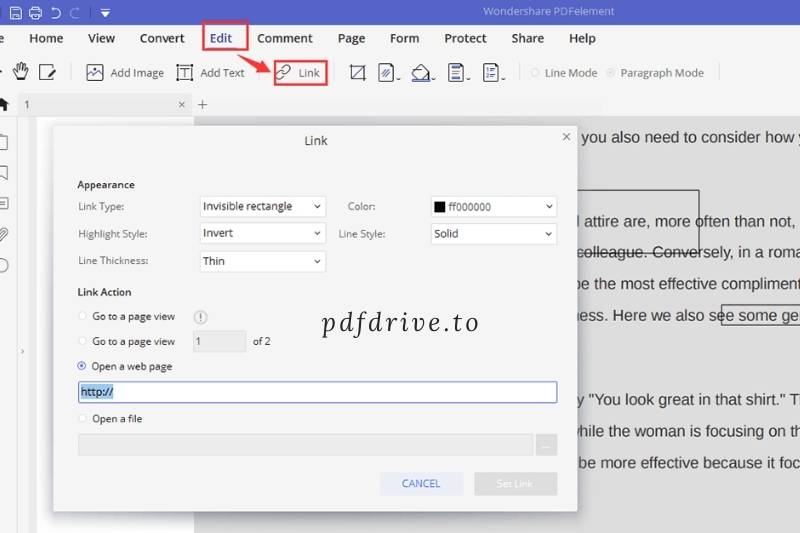The image size is (800, 533).
Task: Add a new tab with plus
Action: click(203, 105)
